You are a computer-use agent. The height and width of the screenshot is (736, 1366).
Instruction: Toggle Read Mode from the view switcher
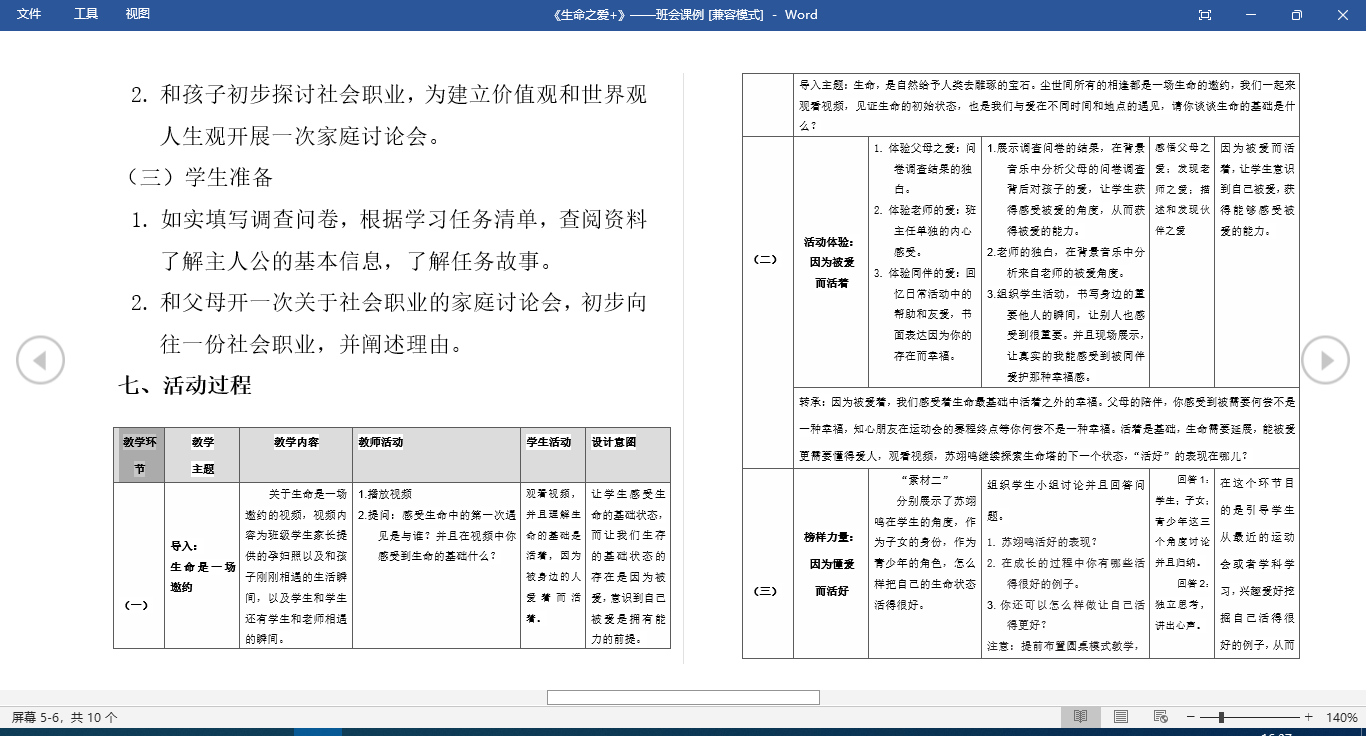click(1080, 717)
